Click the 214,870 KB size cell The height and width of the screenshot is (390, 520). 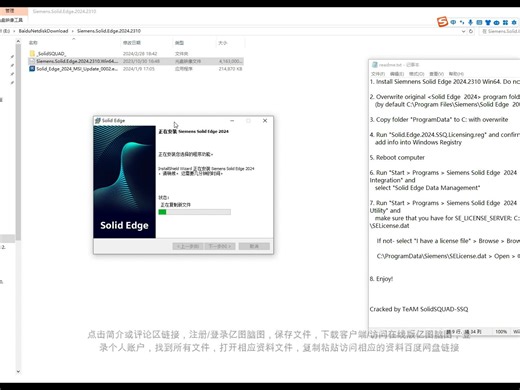tap(230, 69)
